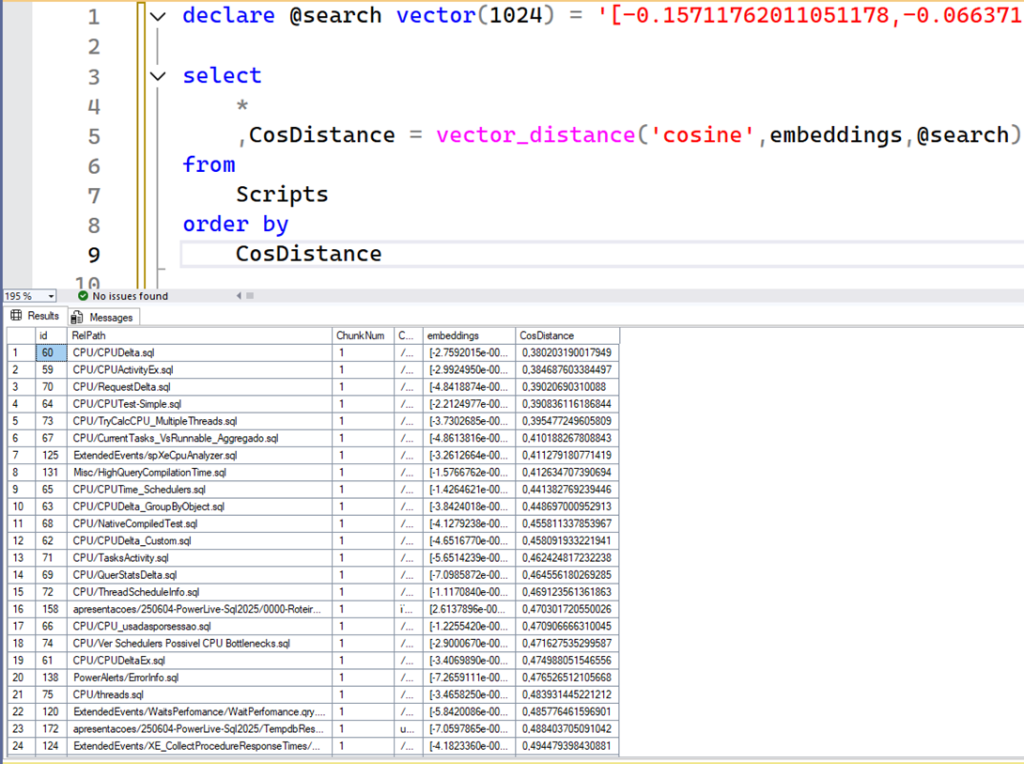Click the grid icon on the Results tab
The height and width of the screenshot is (764, 1024).
pos(16,316)
